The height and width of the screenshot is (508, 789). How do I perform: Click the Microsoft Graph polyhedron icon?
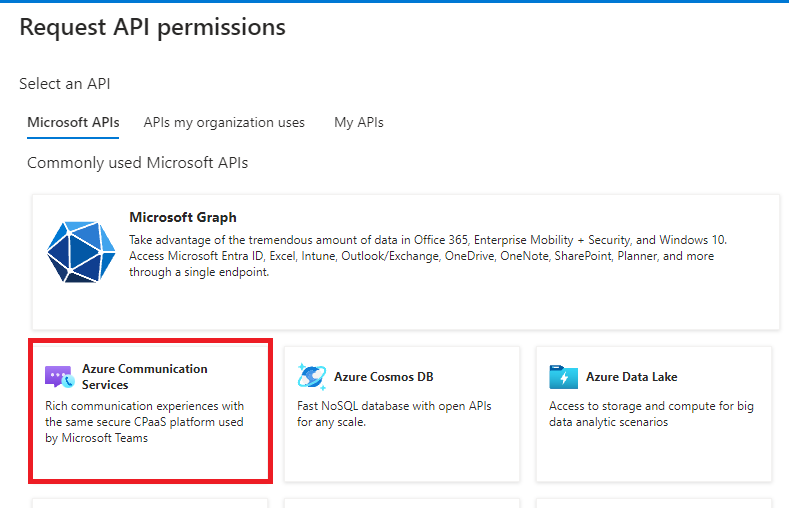tap(81, 251)
